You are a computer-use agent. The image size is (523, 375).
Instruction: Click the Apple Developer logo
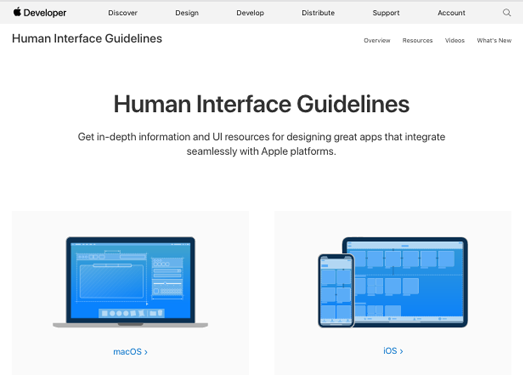pyautogui.click(x=40, y=13)
